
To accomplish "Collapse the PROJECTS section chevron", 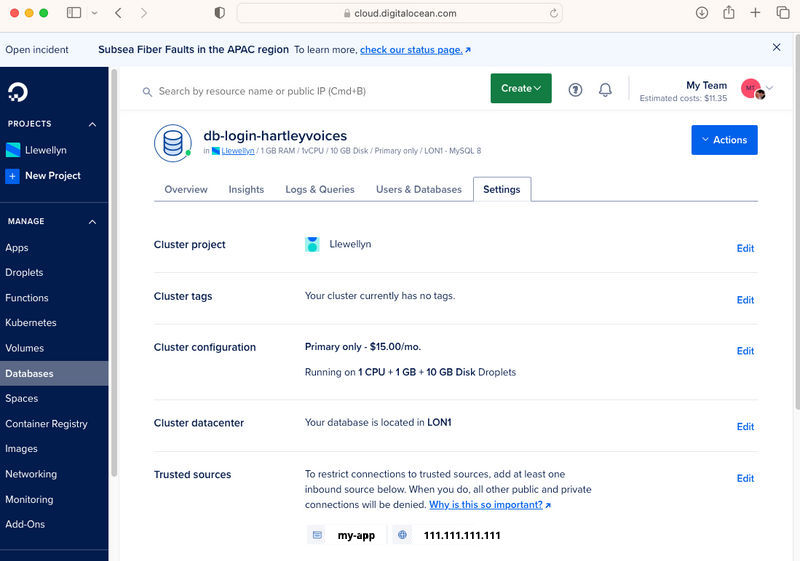I will (92, 124).
